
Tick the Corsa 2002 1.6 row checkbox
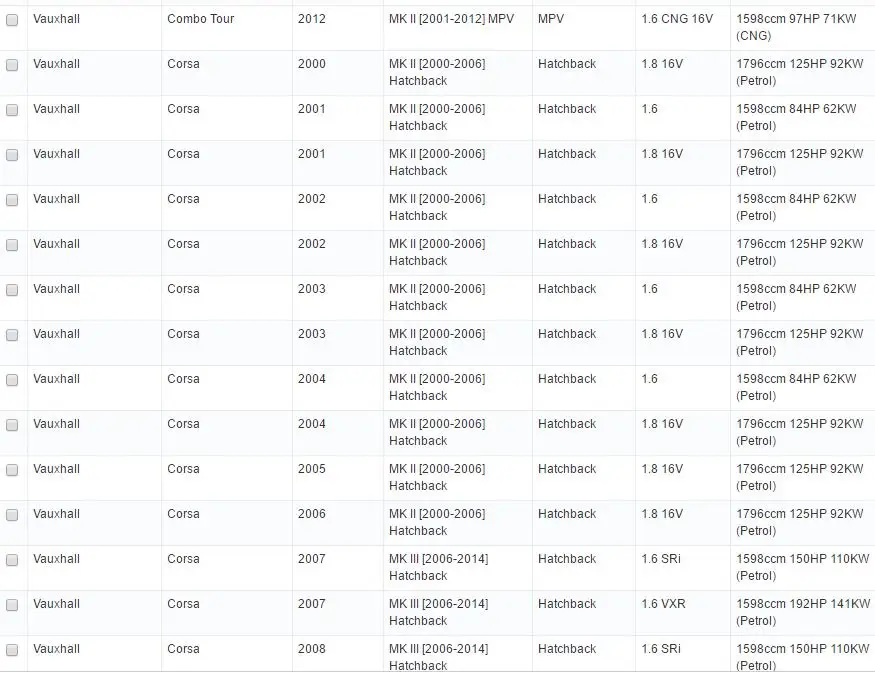pyautogui.click(x=12, y=200)
